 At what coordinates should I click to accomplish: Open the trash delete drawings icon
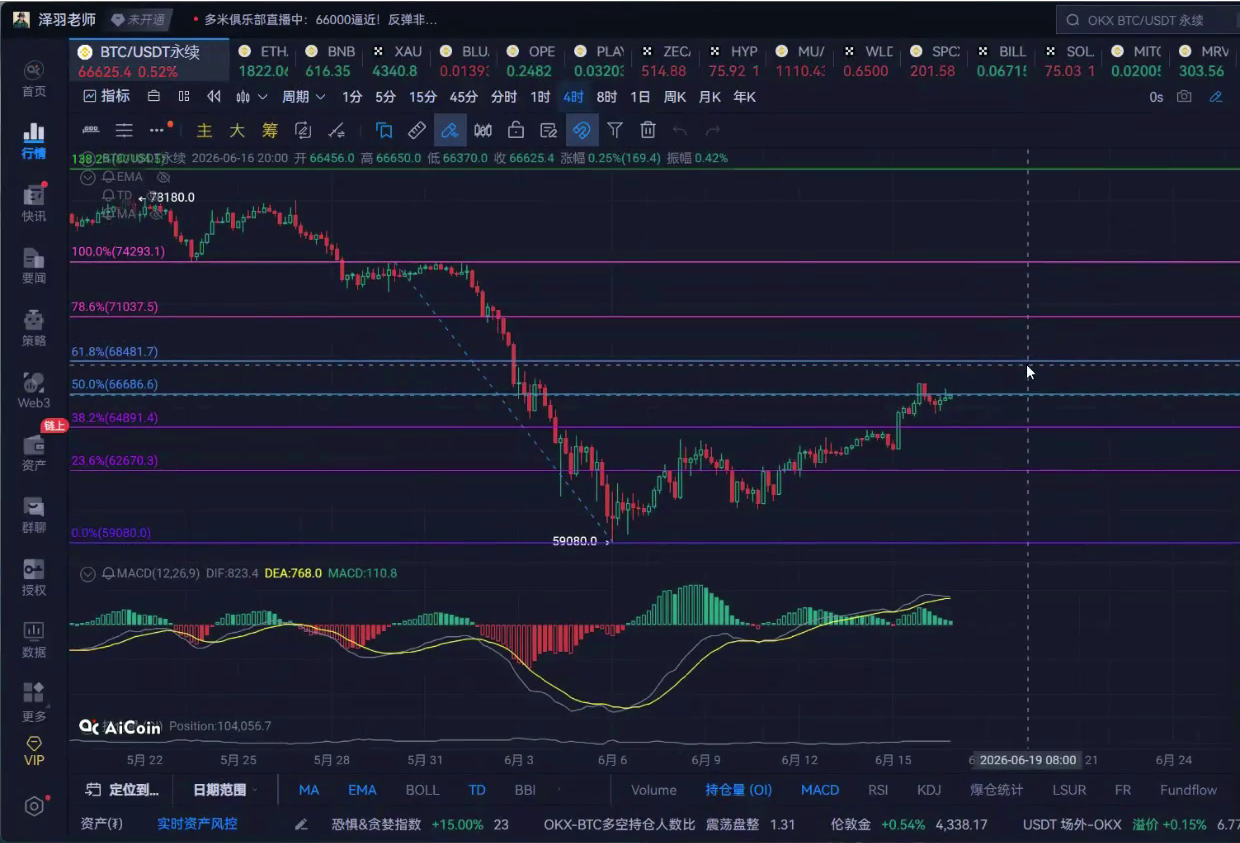pyautogui.click(x=648, y=130)
